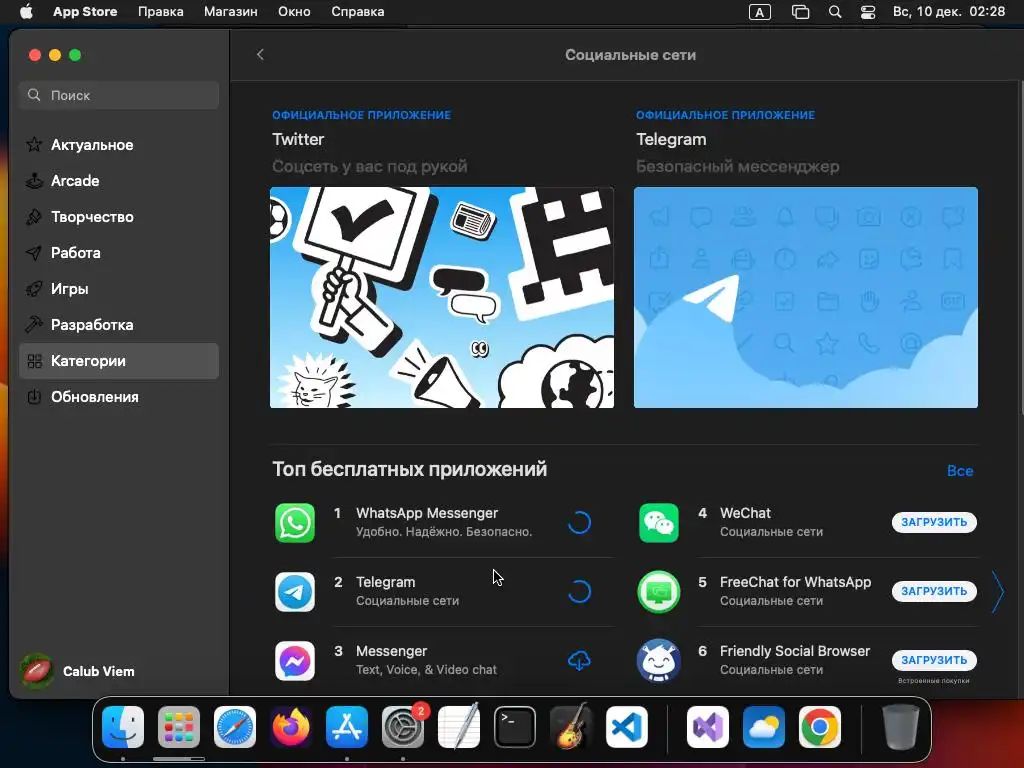
Task: Open Spotlight search in the menu bar
Action: point(835,12)
